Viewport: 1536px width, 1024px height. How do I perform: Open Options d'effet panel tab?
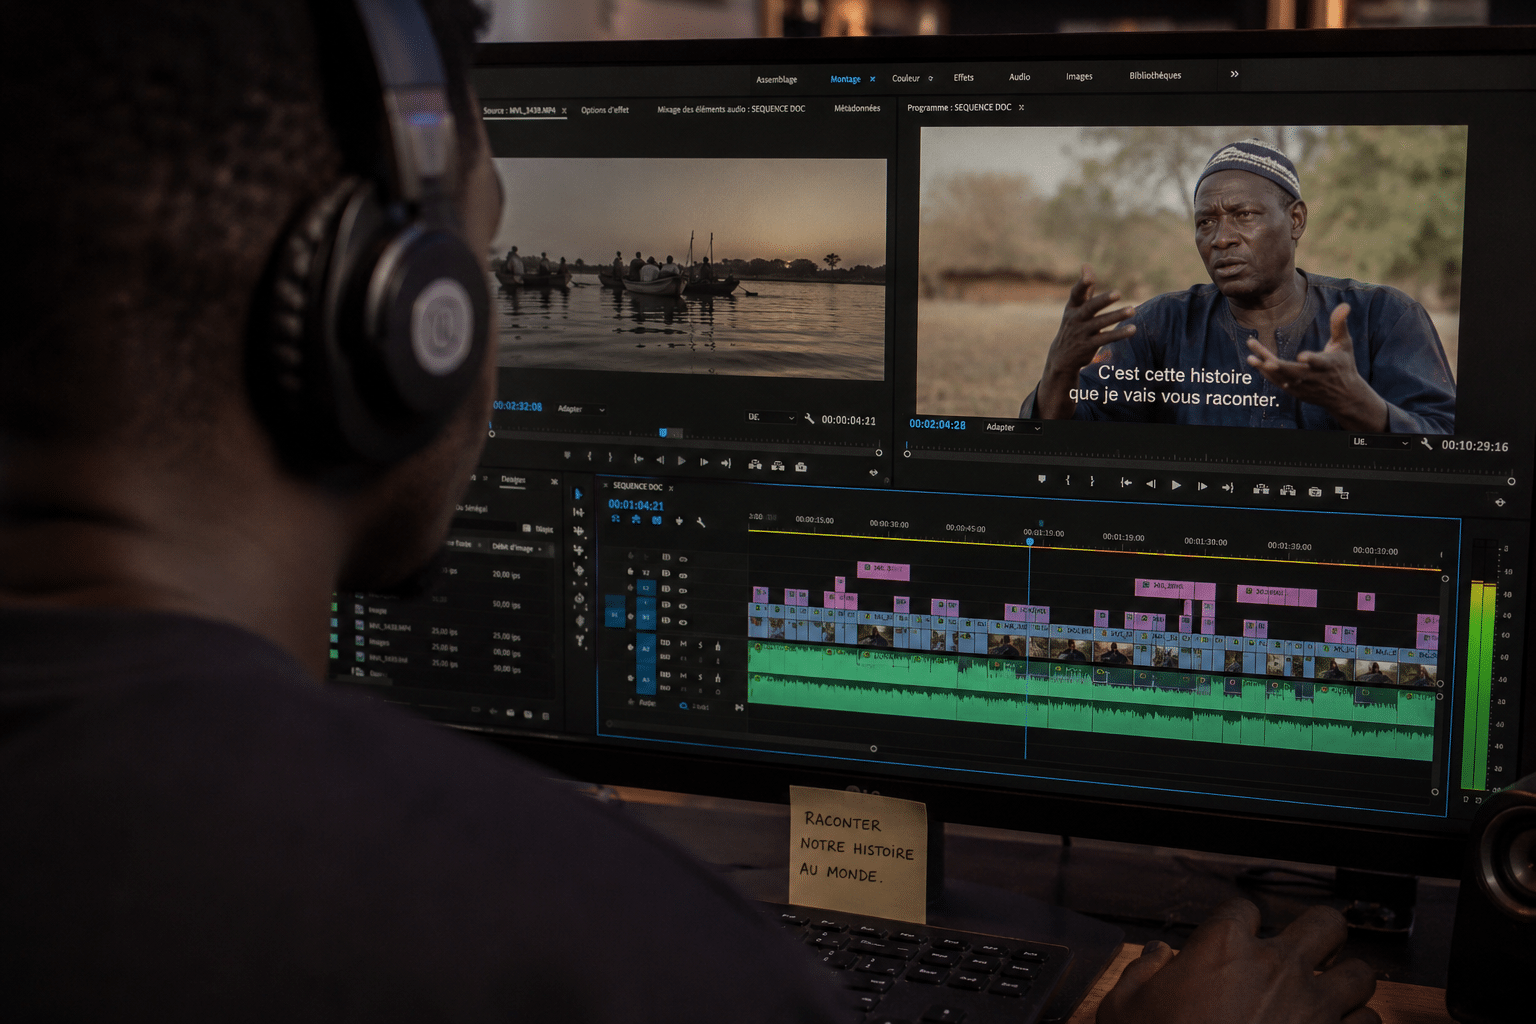click(x=605, y=110)
